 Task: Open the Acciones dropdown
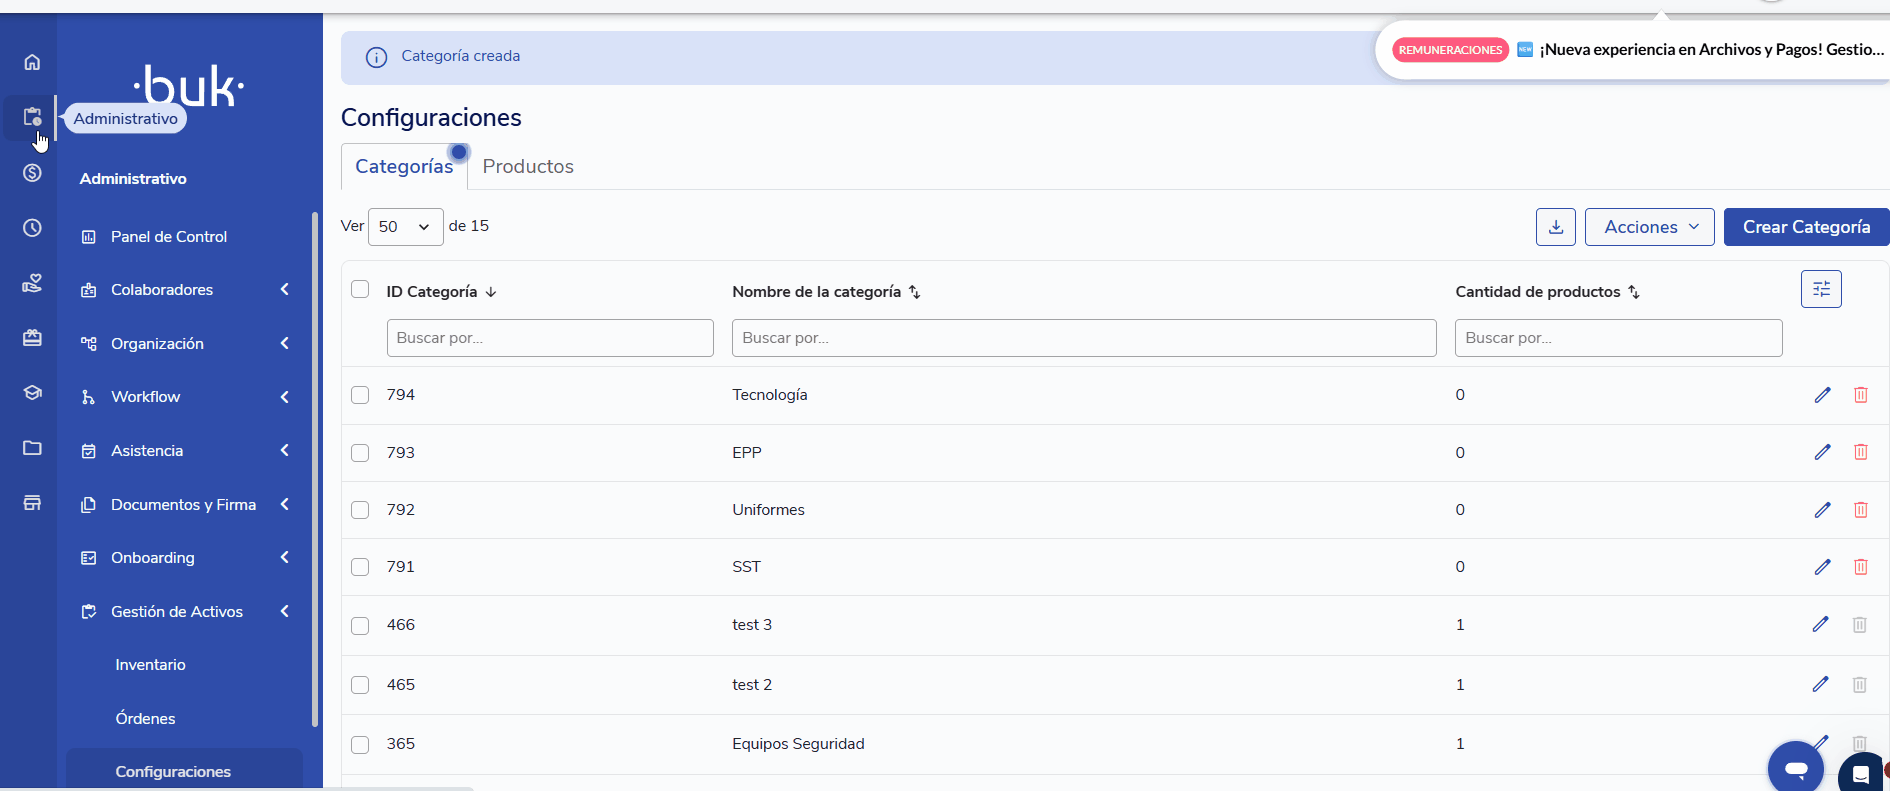(1649, 227)
